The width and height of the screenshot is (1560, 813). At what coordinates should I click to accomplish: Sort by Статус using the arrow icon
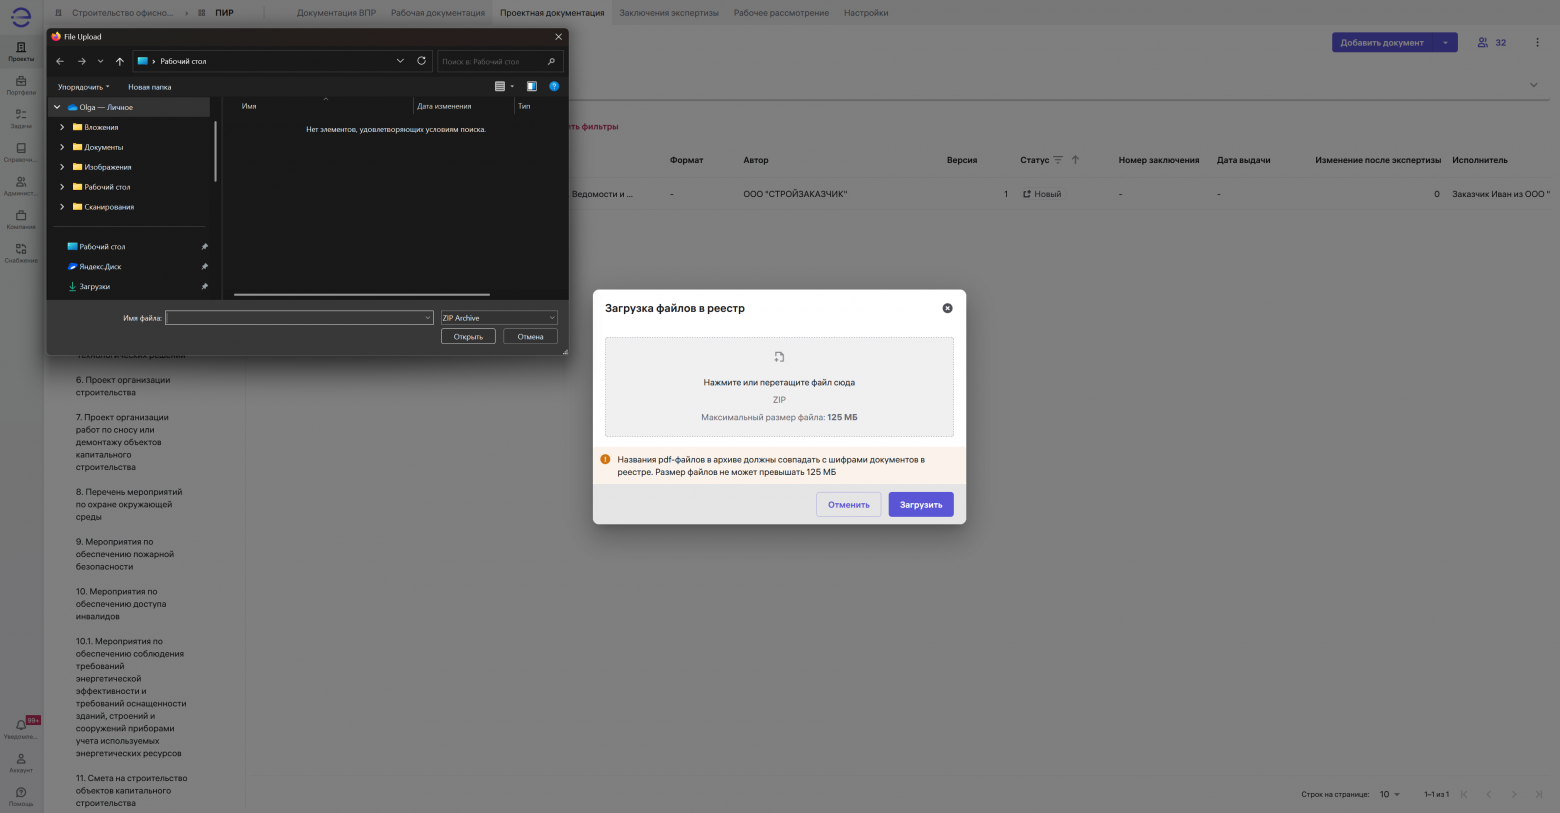pyautogui.click(x=1076, y=160)
